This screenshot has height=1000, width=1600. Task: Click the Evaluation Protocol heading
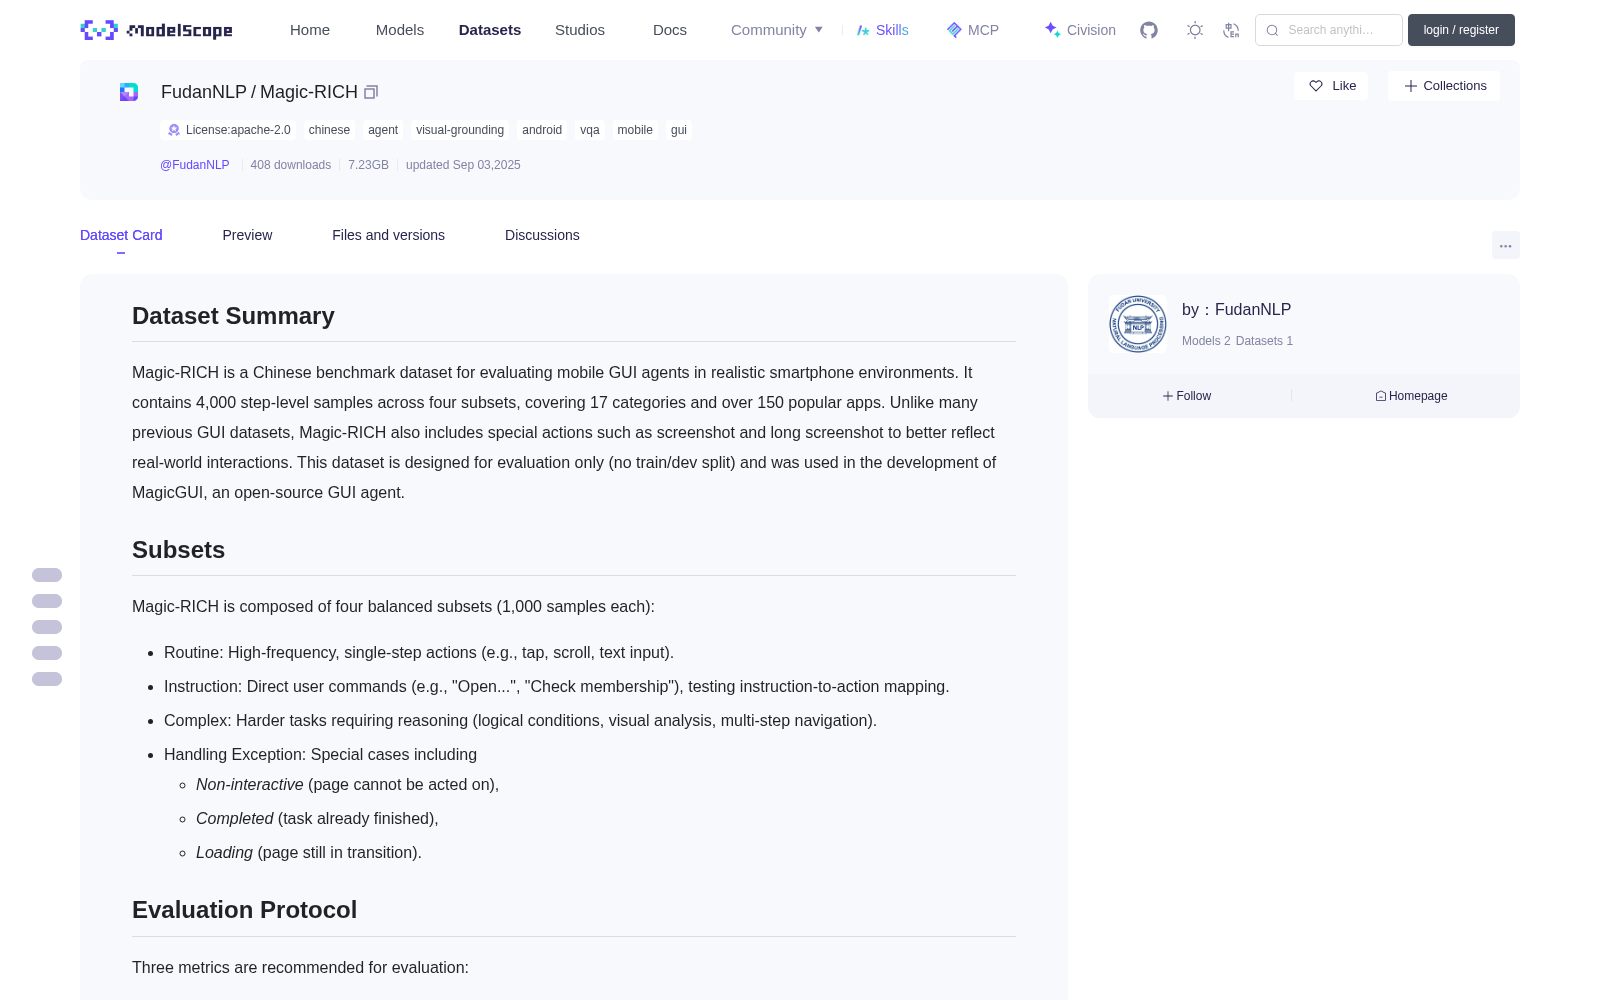(244, 910)
